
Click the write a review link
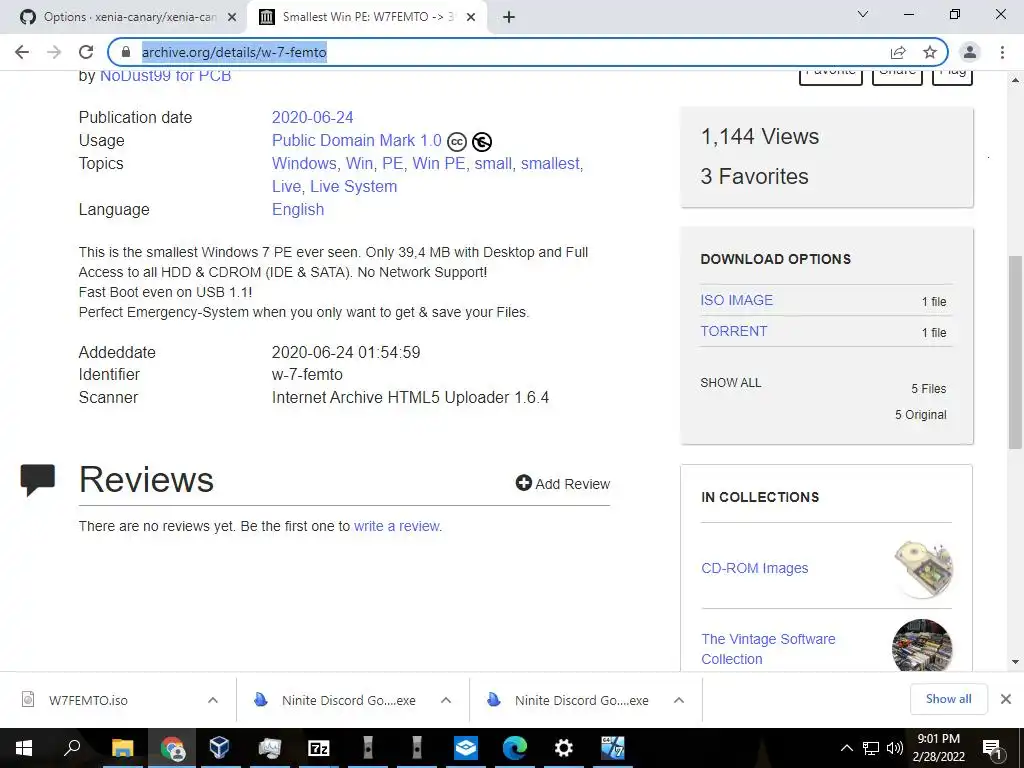click(397, 526)
